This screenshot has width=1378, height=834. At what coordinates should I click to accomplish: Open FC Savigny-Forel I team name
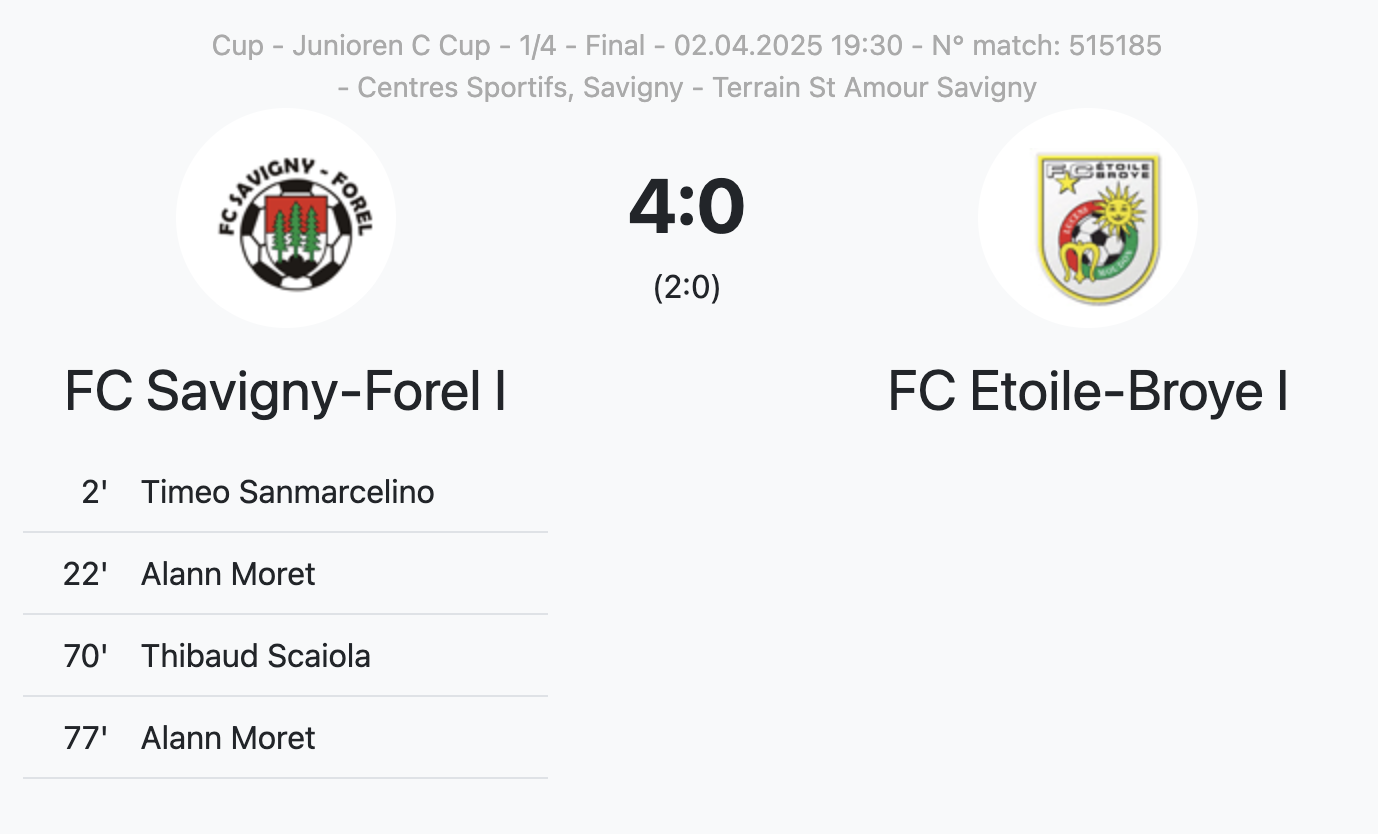286,391
